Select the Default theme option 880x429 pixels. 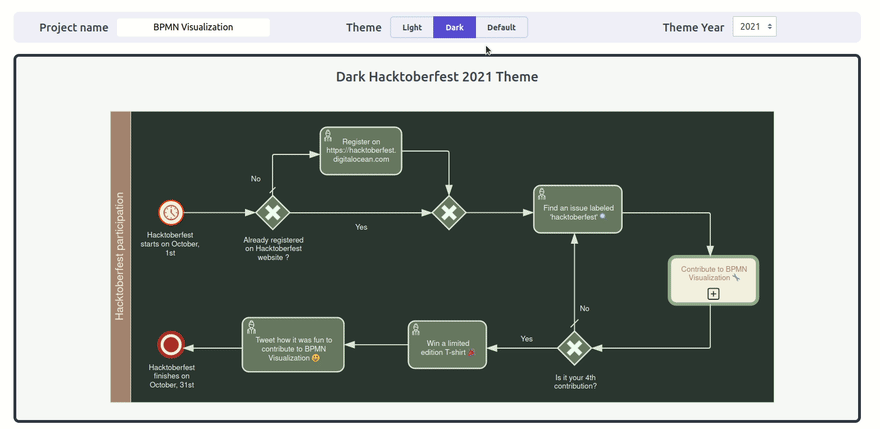[501, 27]
